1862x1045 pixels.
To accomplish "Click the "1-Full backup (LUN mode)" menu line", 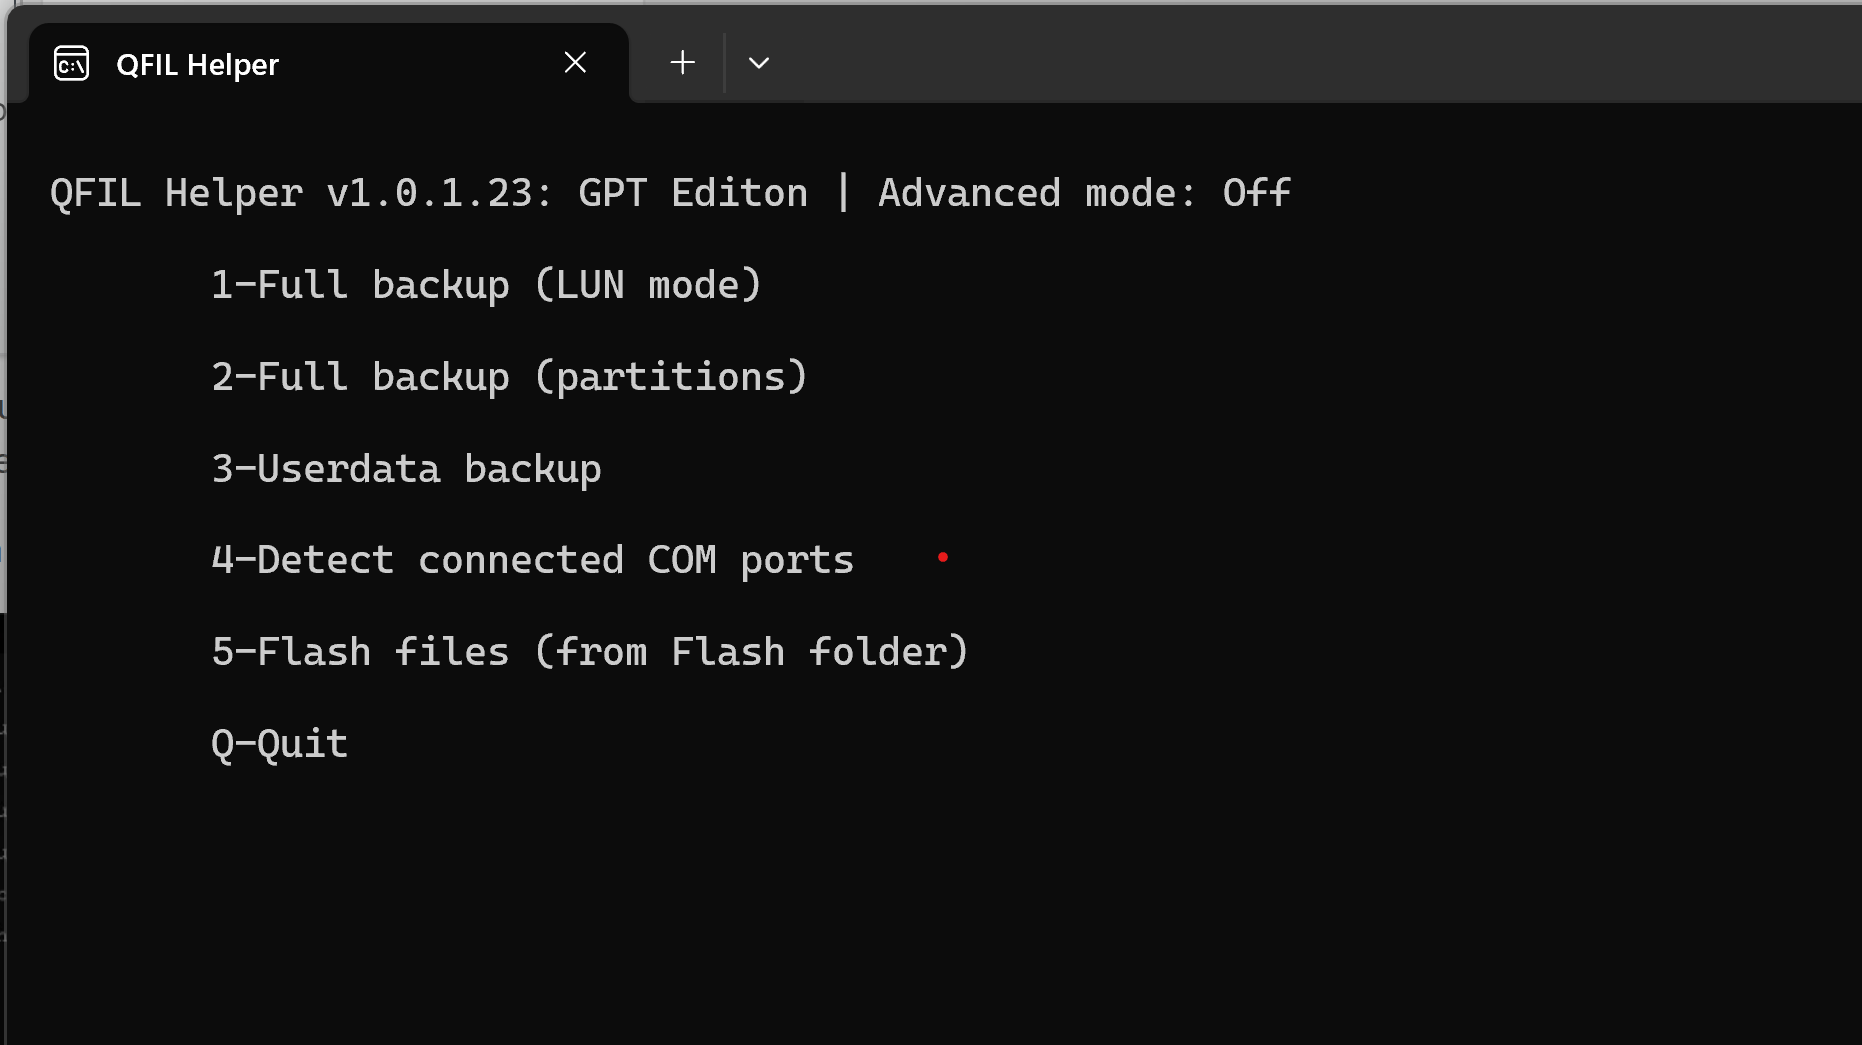I will pos(486,286).
